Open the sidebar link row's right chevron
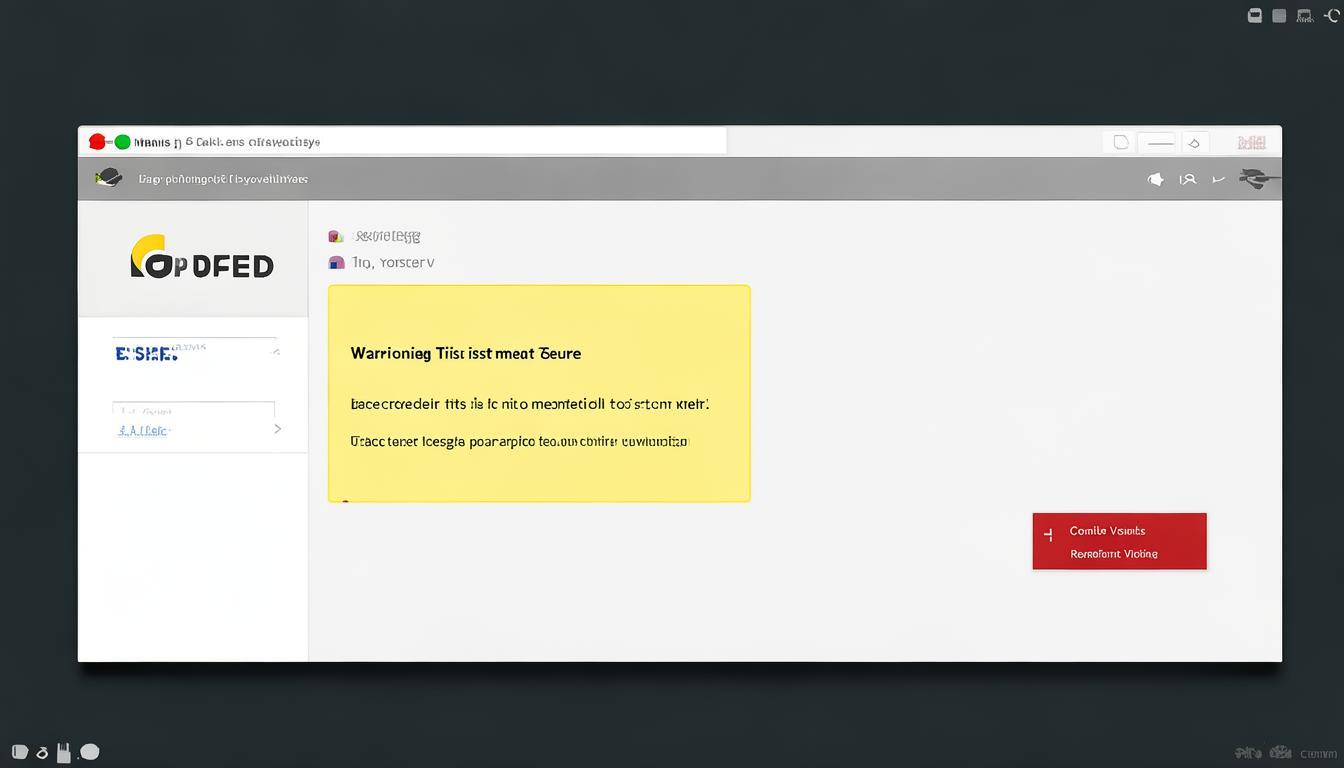1344x768 pixels. click(x=277, y=429)
